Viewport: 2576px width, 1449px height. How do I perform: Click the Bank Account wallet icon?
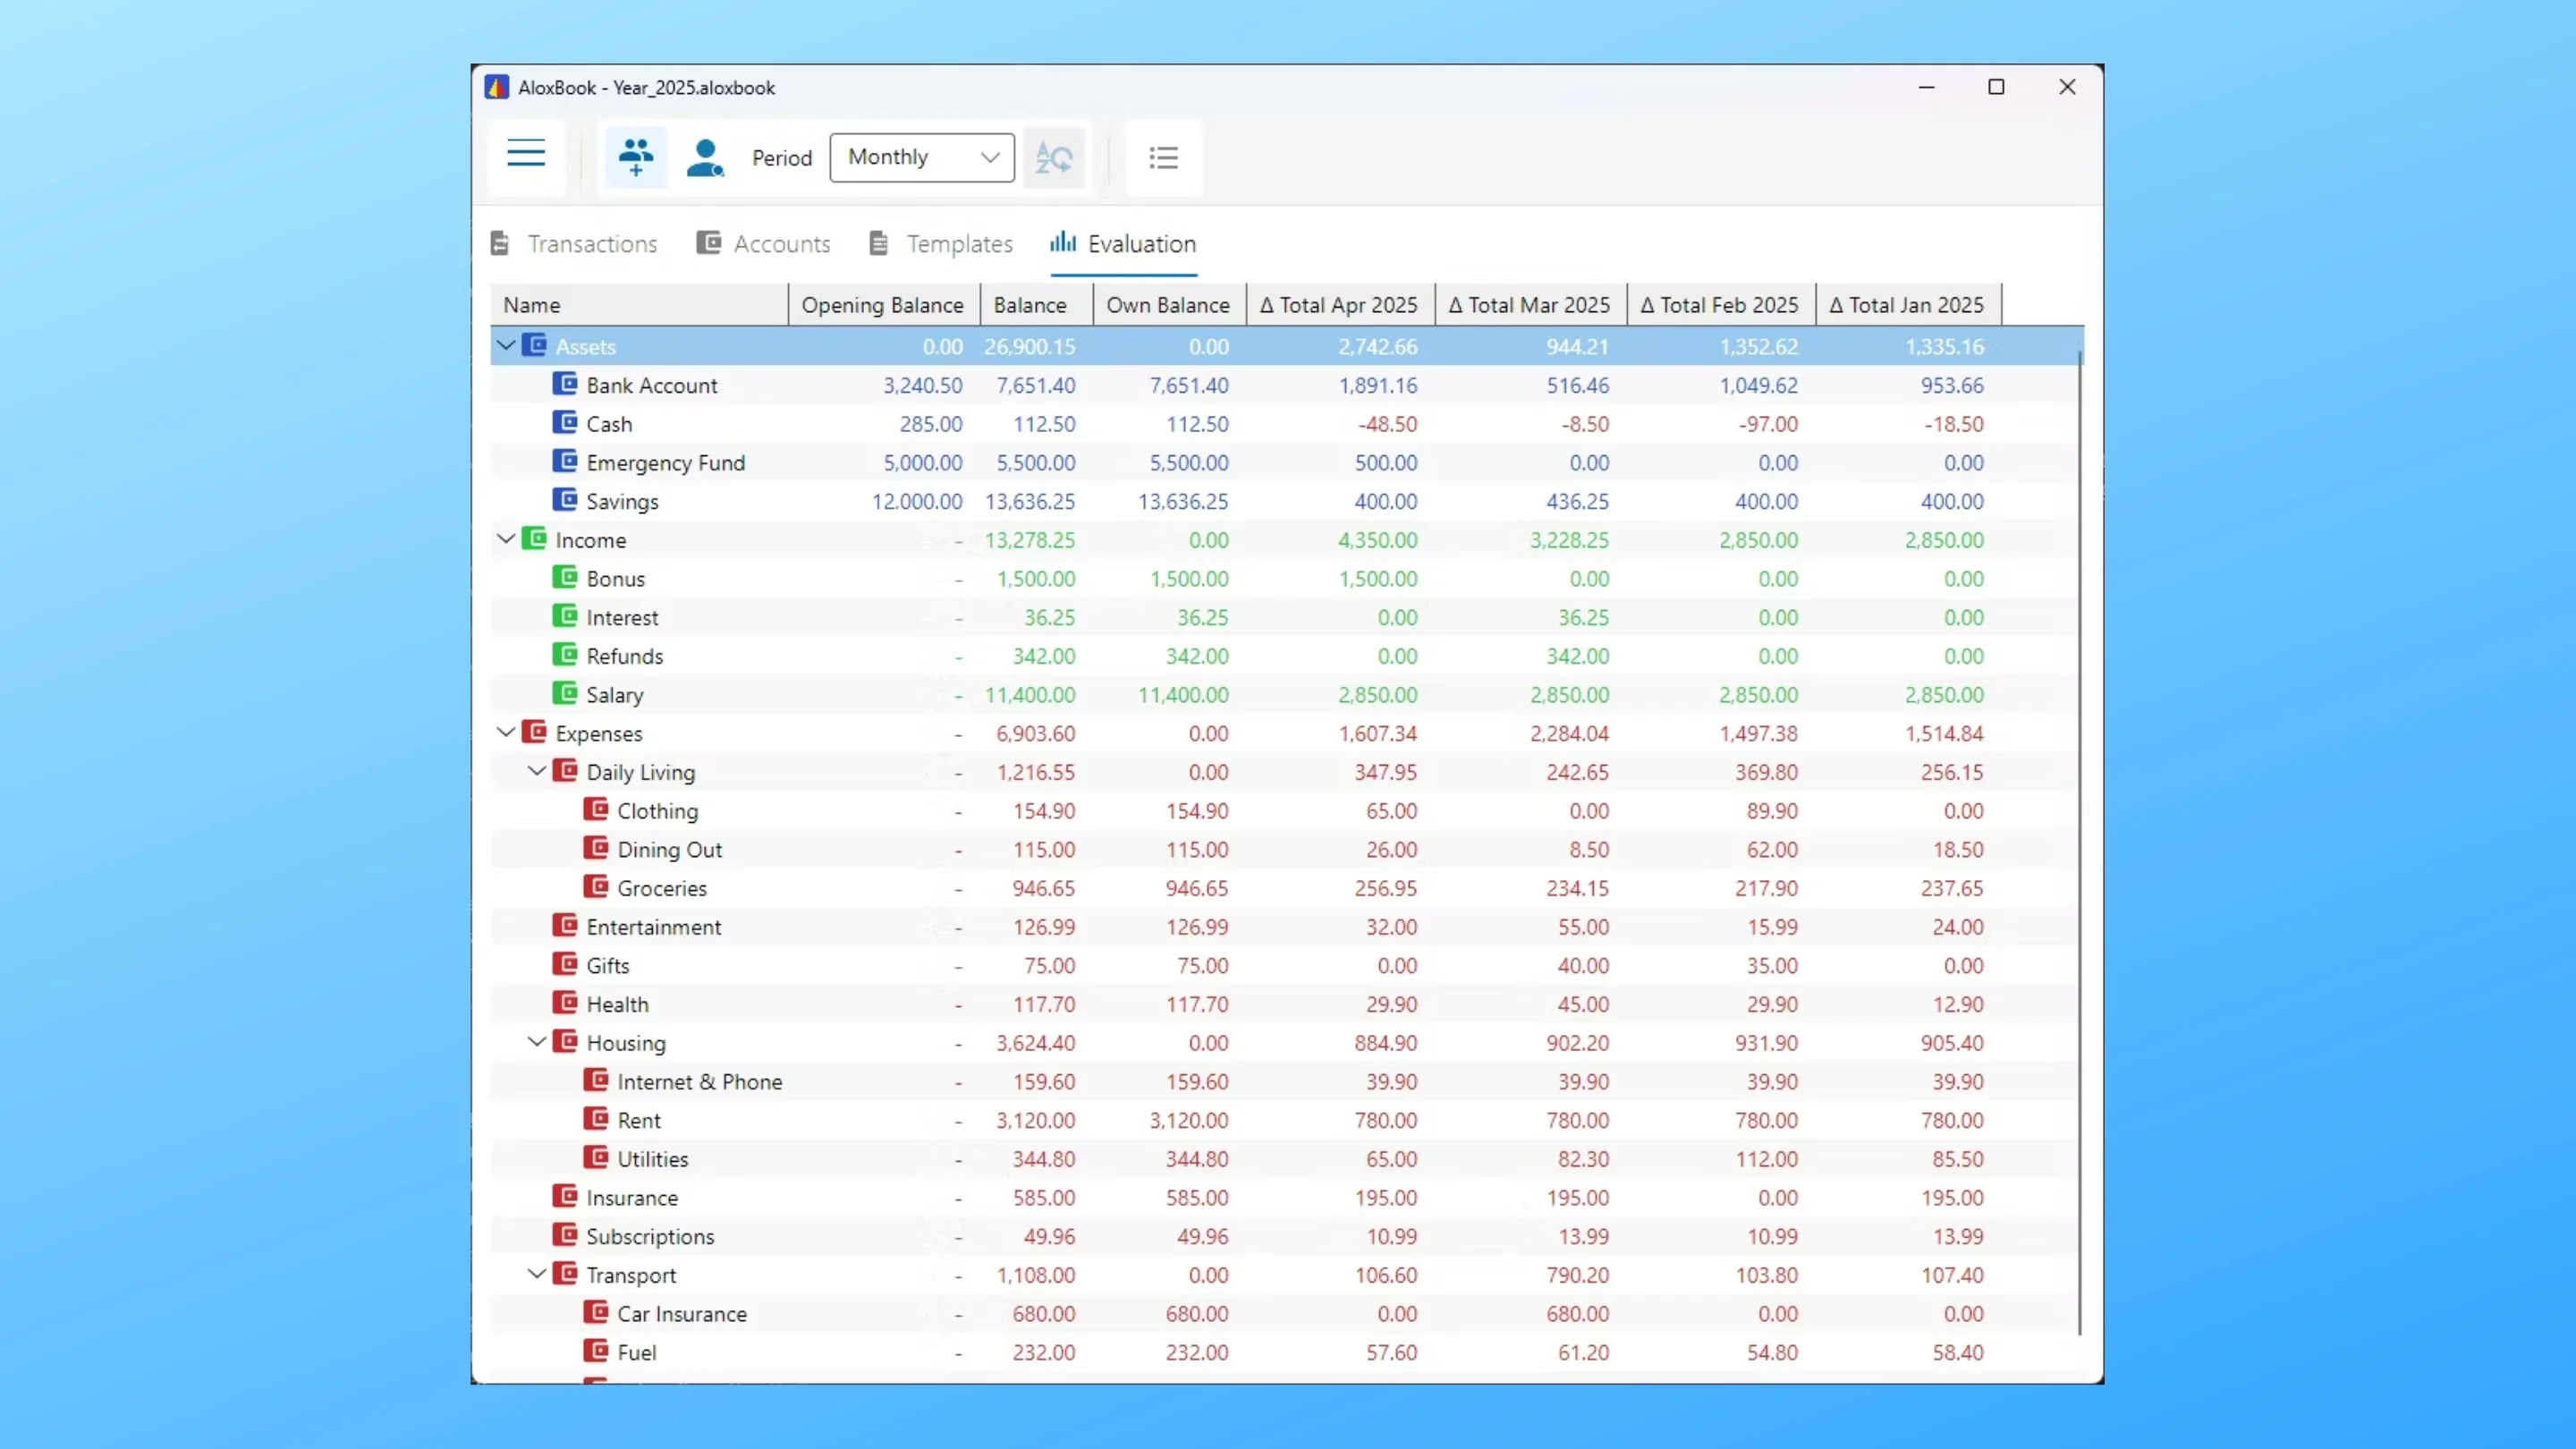pyautogui.click(x=565, y=384)
